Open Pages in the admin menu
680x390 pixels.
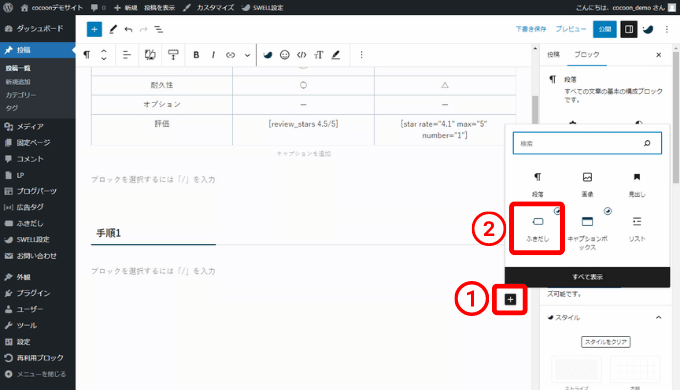[38, 143]
